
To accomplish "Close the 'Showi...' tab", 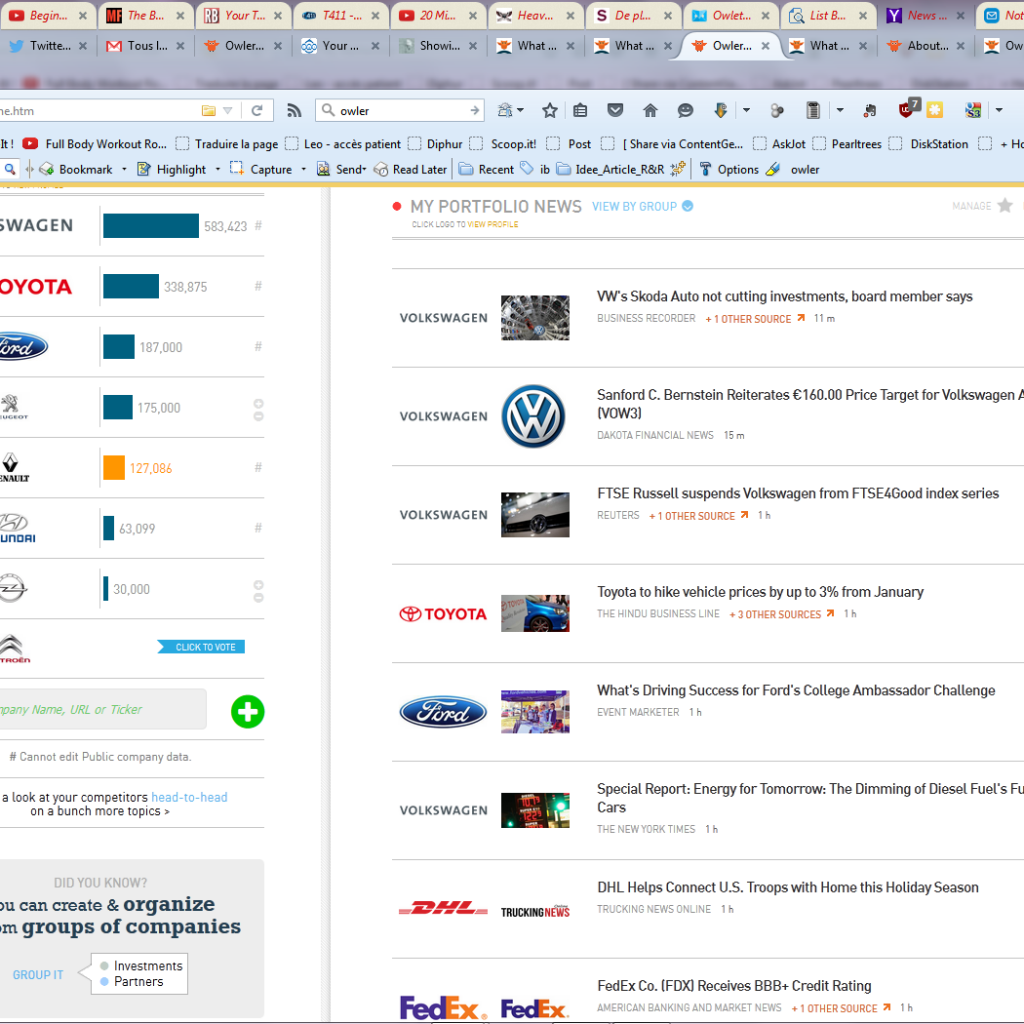I will coord(473,46).
